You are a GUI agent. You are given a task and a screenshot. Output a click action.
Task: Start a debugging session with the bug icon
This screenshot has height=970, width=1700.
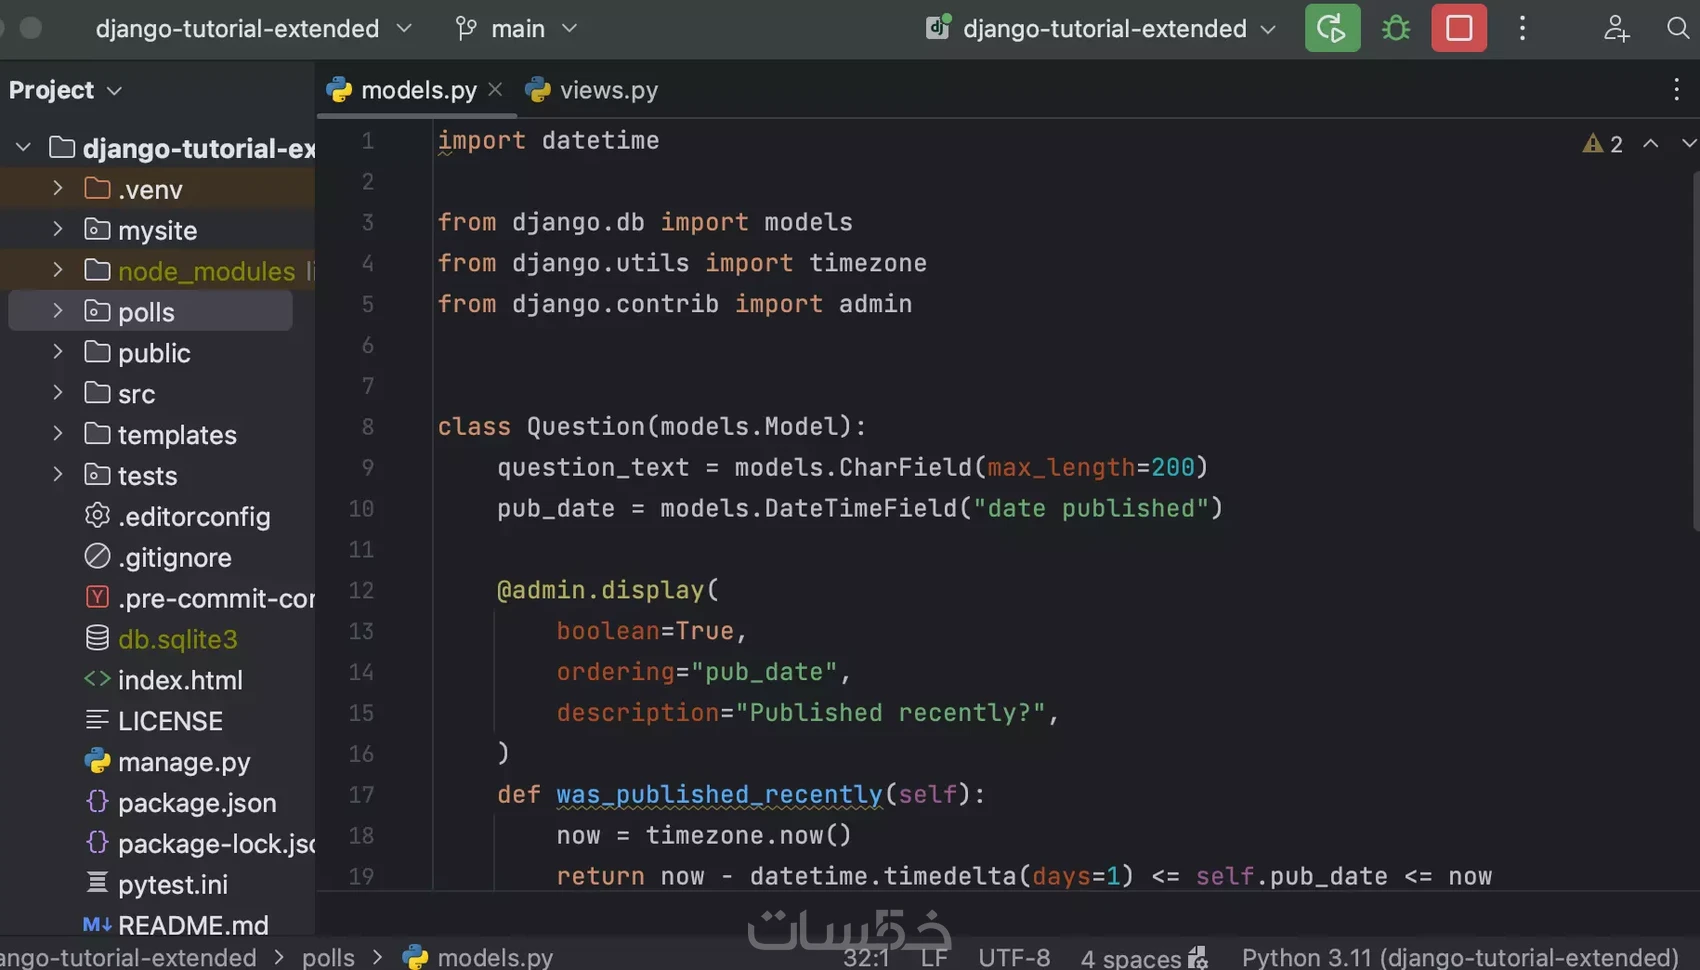(1394, 28)
